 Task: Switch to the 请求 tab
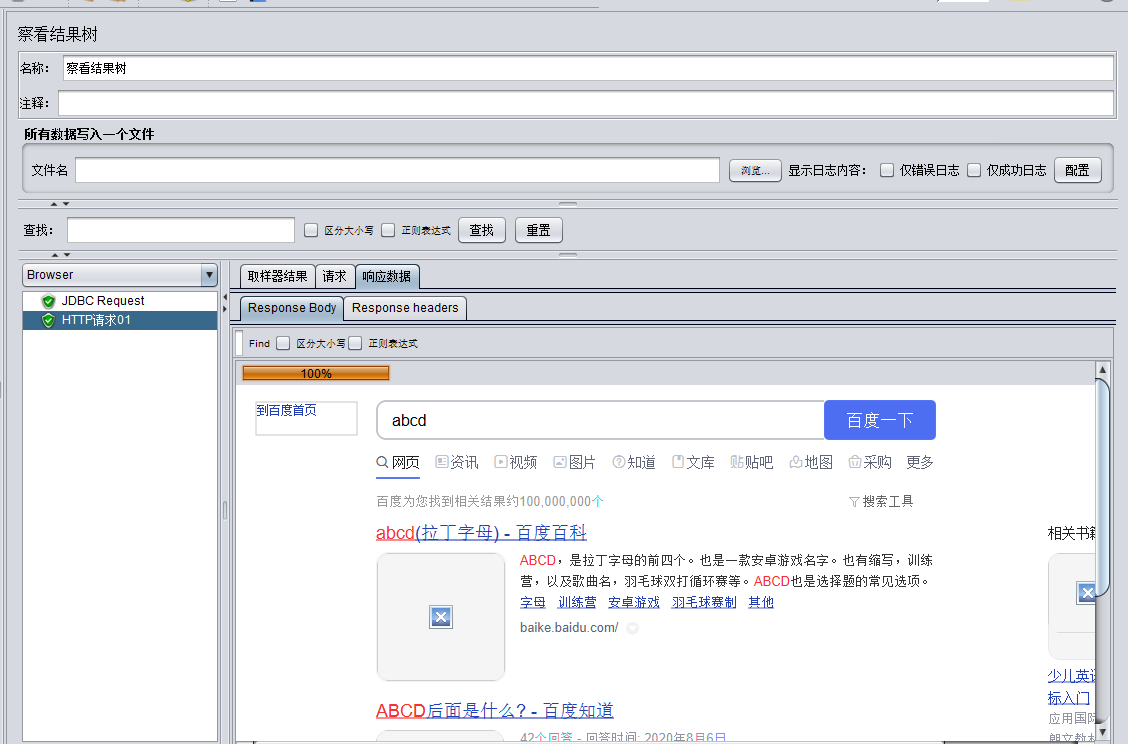tap(335, 276)
